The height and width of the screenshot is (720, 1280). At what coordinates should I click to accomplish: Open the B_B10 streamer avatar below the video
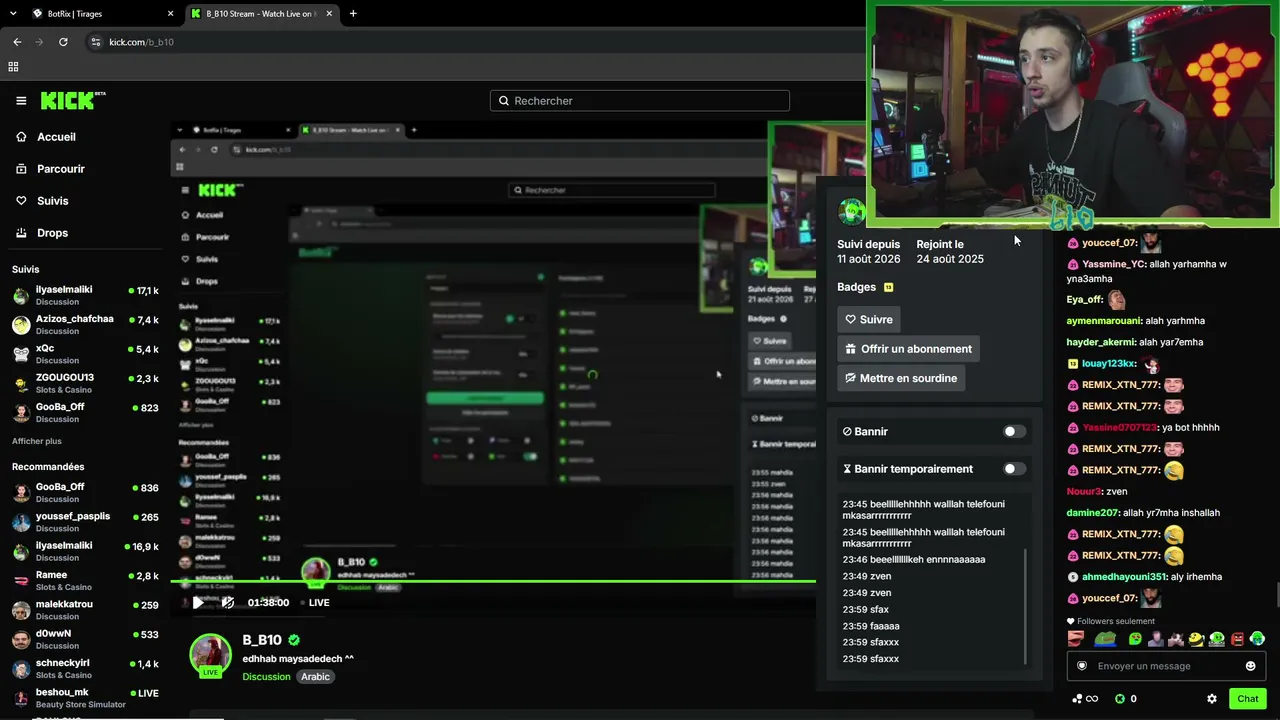pos(211,654)
